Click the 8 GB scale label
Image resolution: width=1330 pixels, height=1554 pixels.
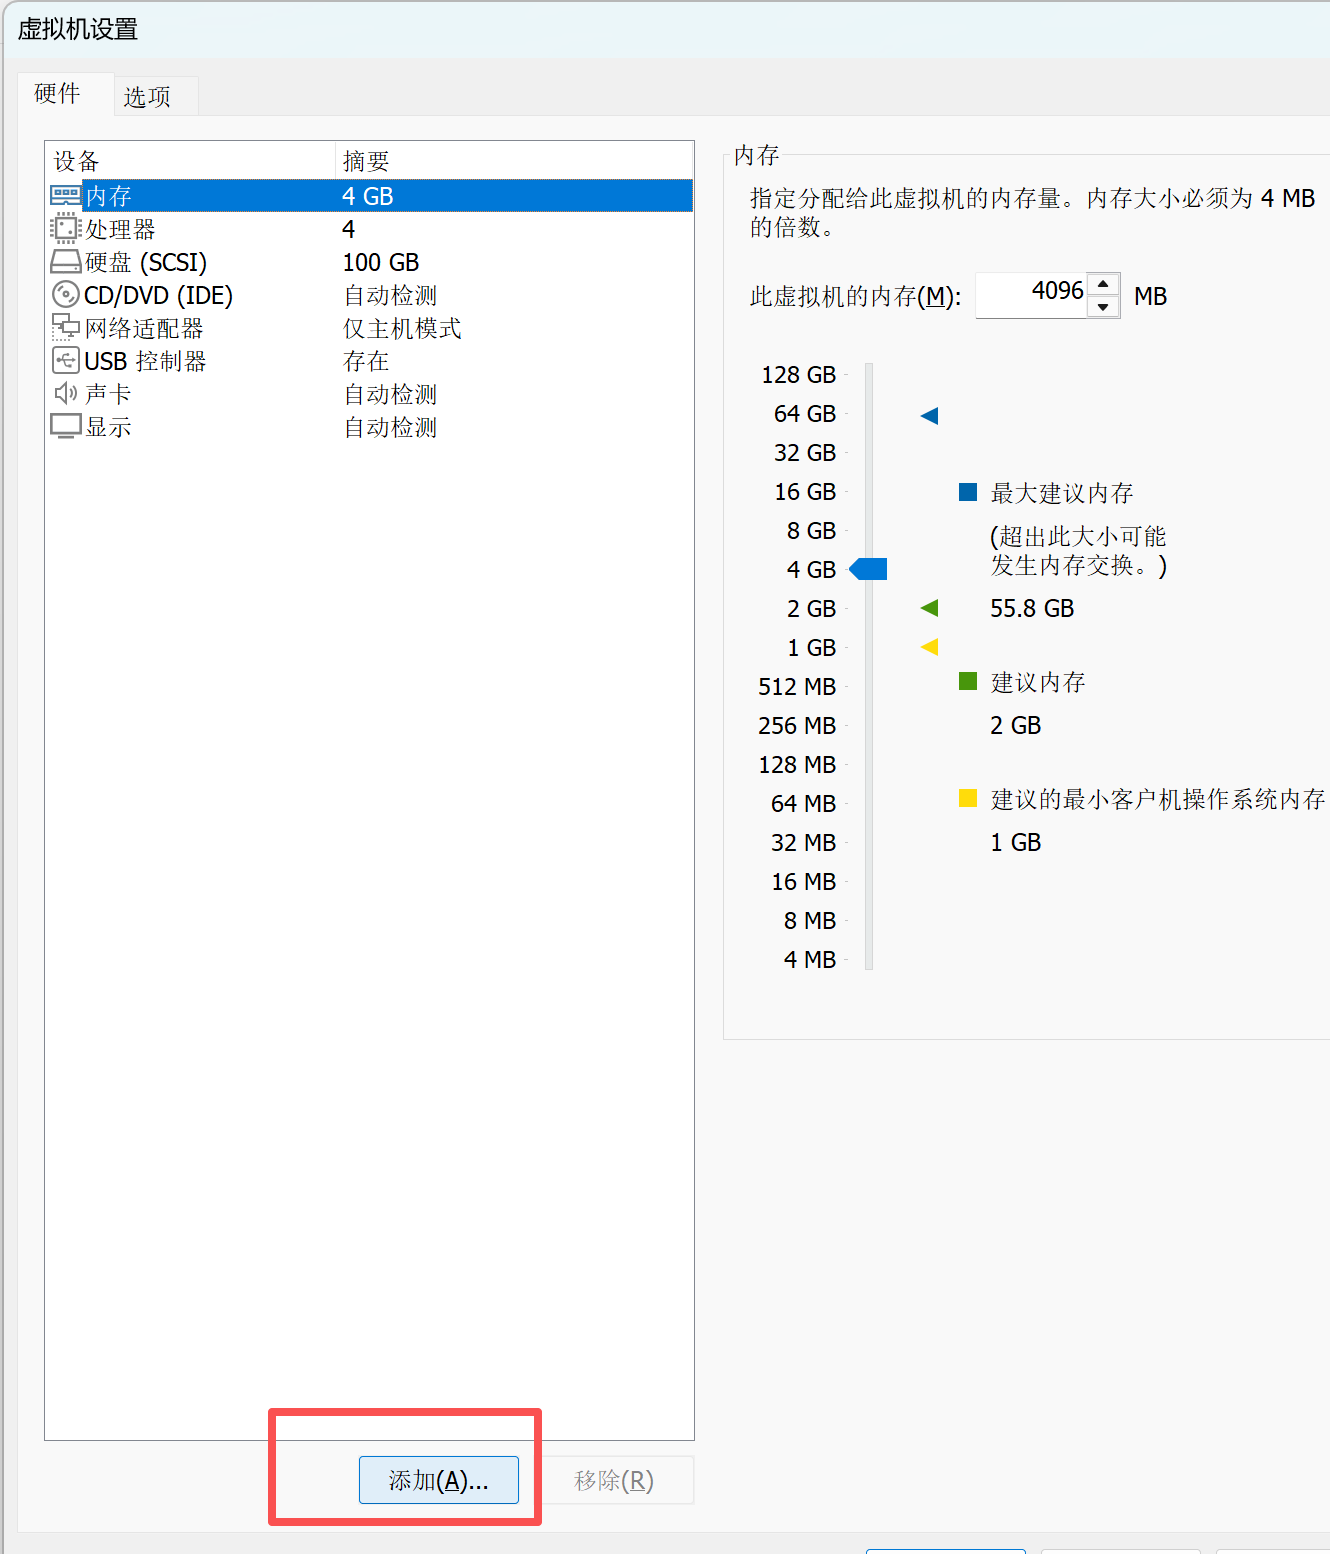tap(811, 530)
